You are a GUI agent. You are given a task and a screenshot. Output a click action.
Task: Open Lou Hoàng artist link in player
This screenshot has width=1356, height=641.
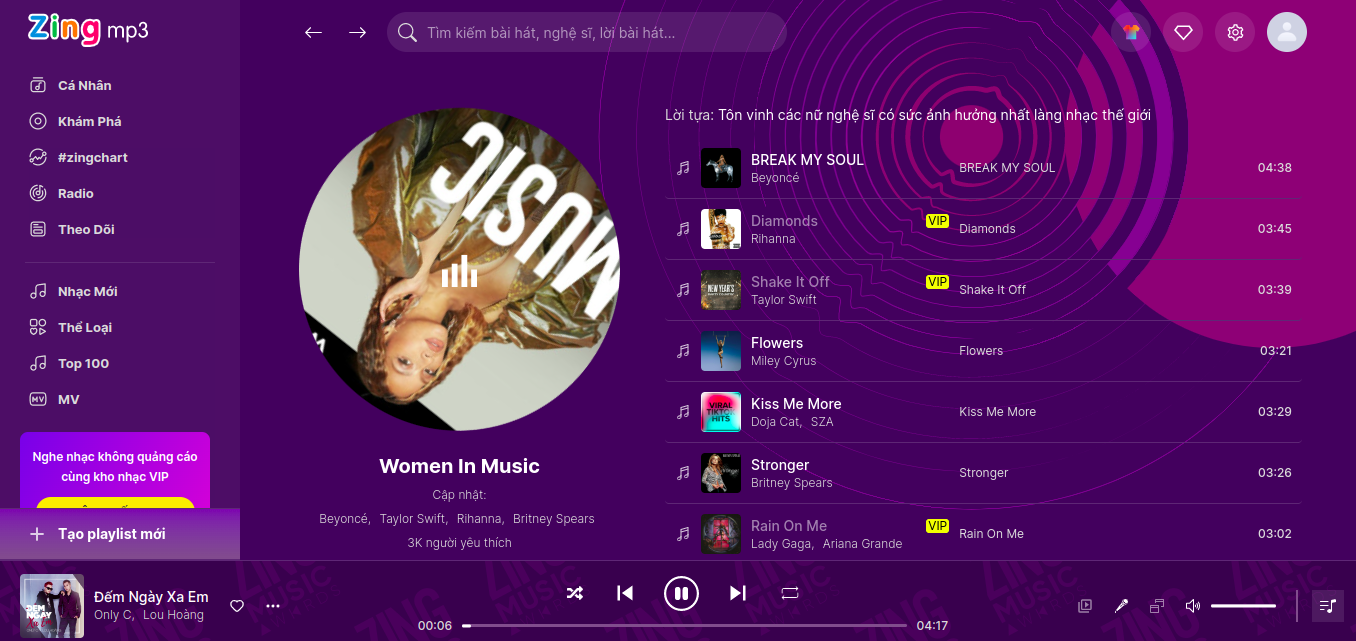[x=173, y=615]
